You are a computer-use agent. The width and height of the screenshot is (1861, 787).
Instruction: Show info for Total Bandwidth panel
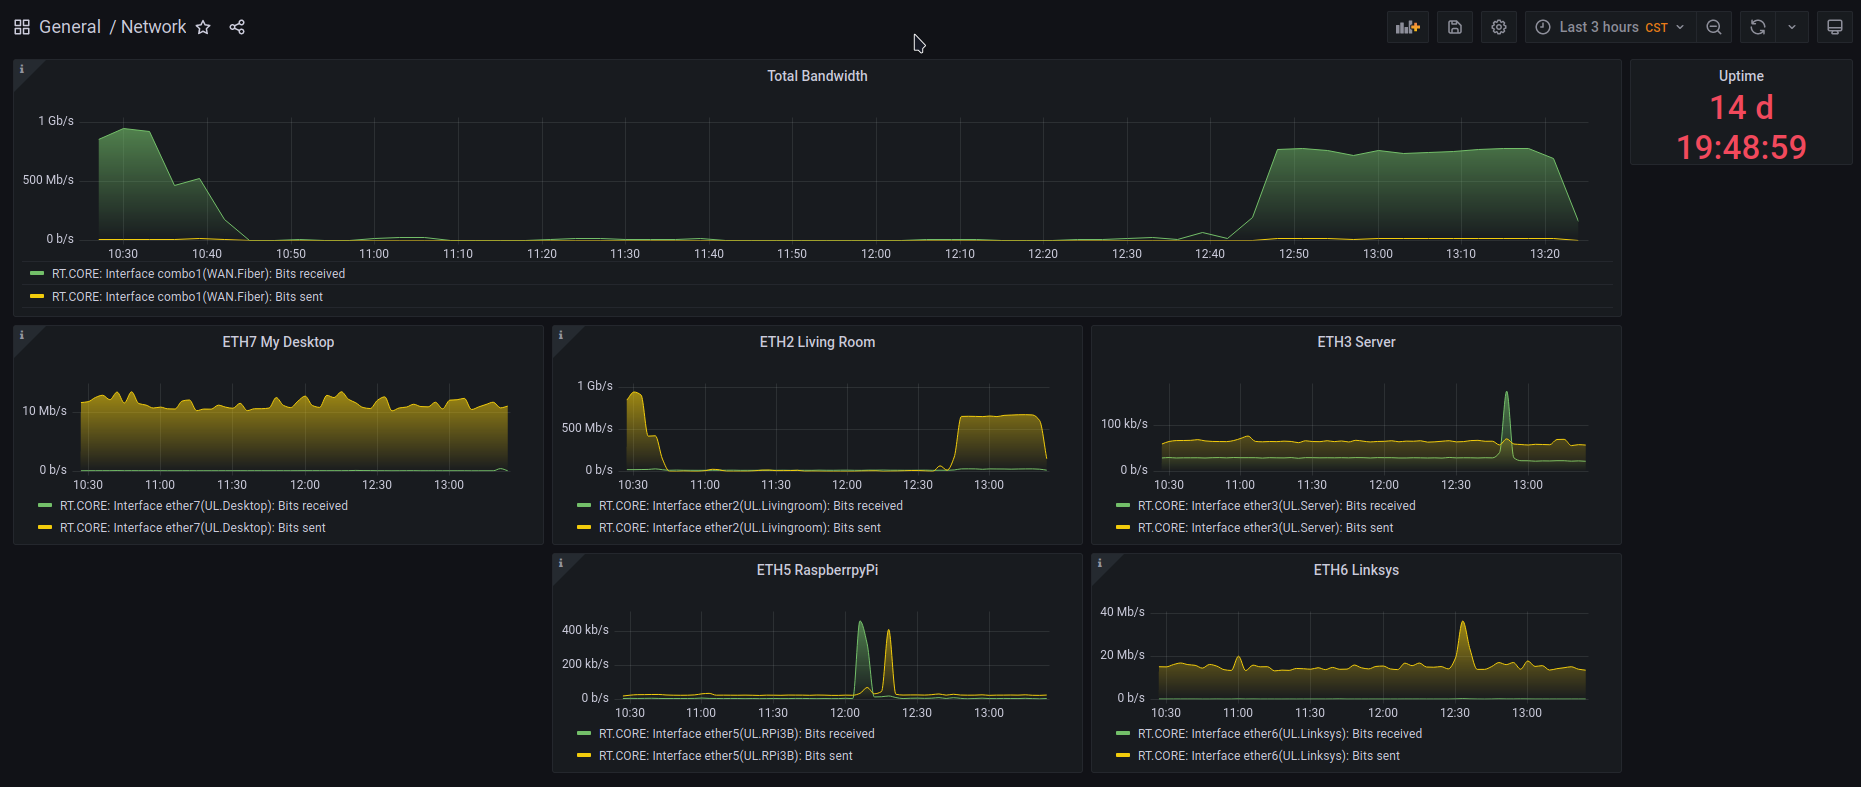pos(22,69)
